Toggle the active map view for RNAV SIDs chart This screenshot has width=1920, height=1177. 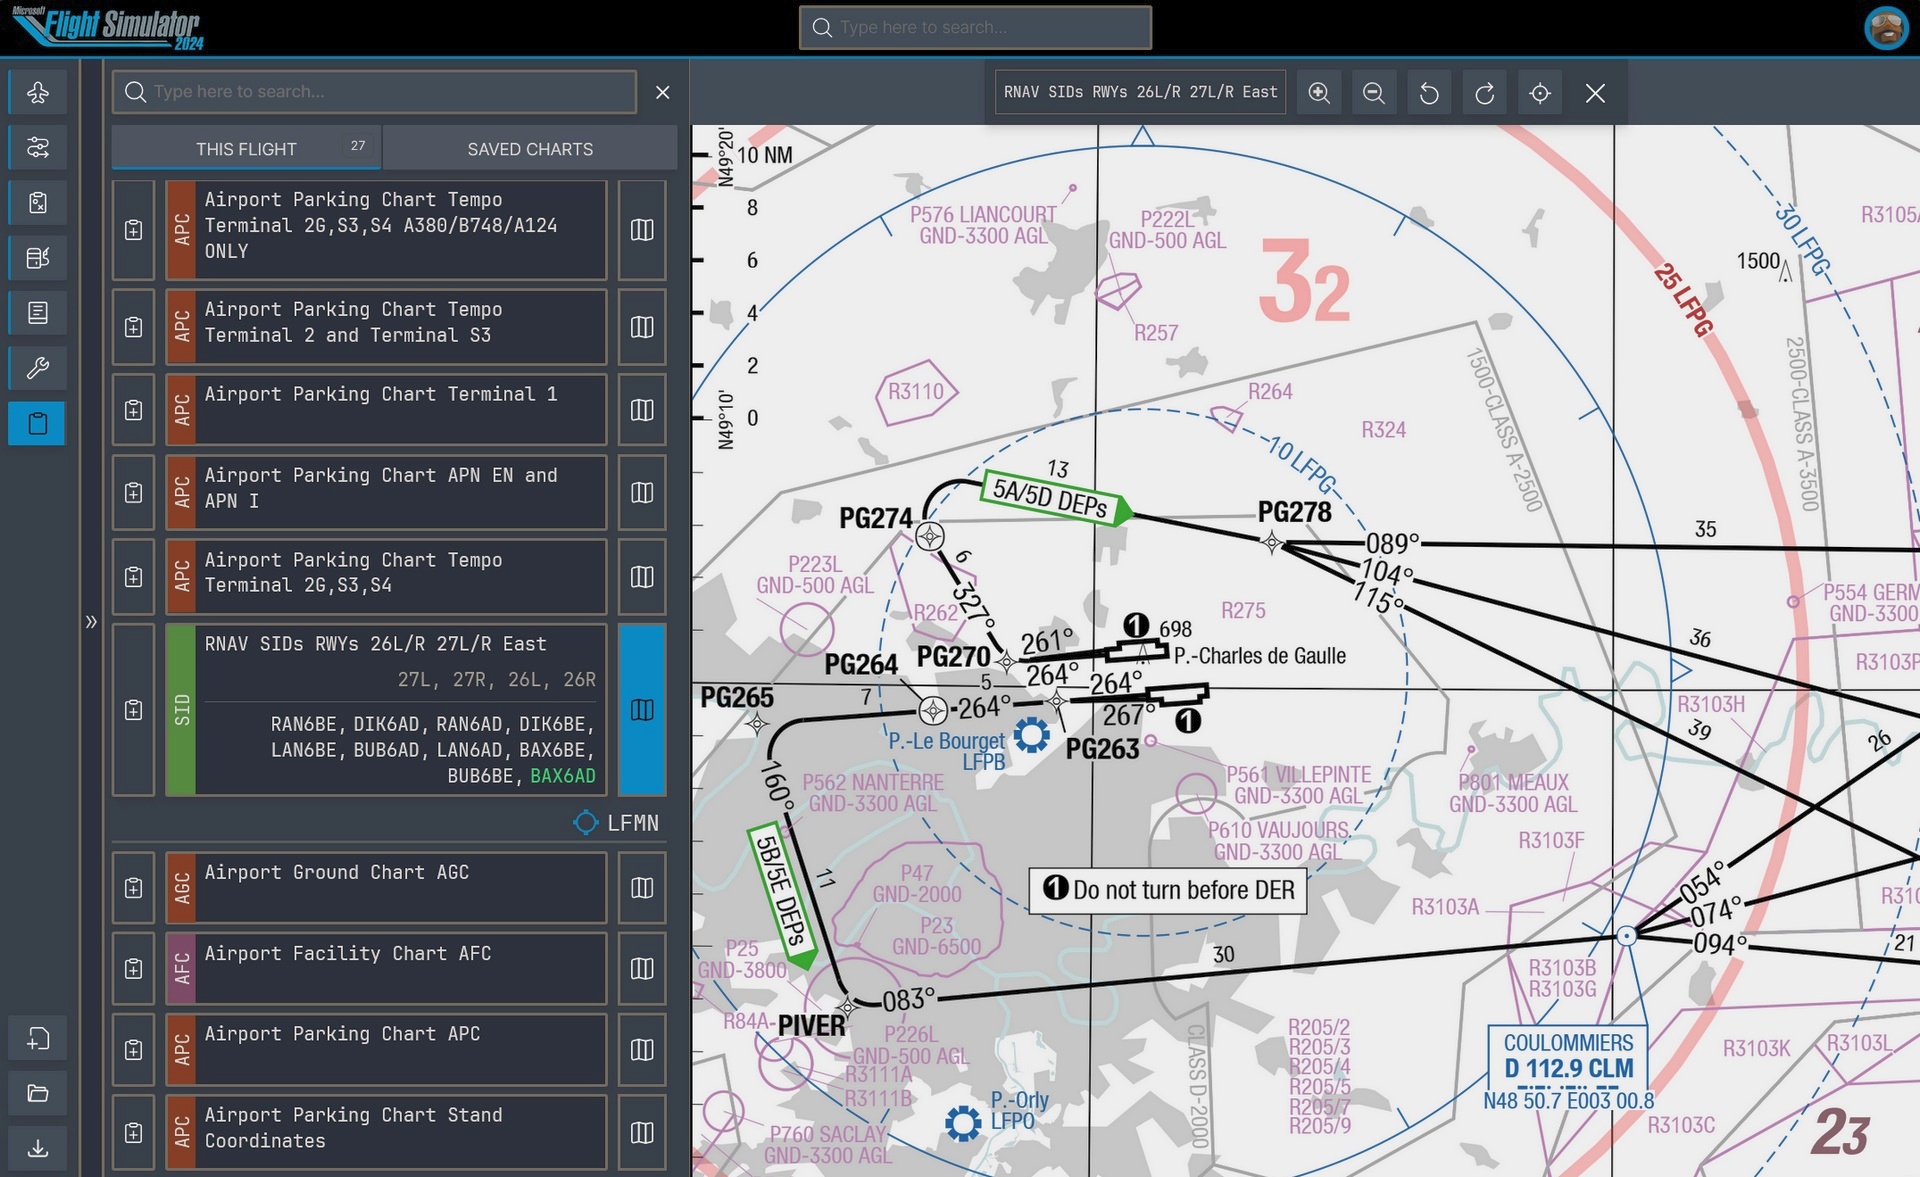click(x=642, y=710)
